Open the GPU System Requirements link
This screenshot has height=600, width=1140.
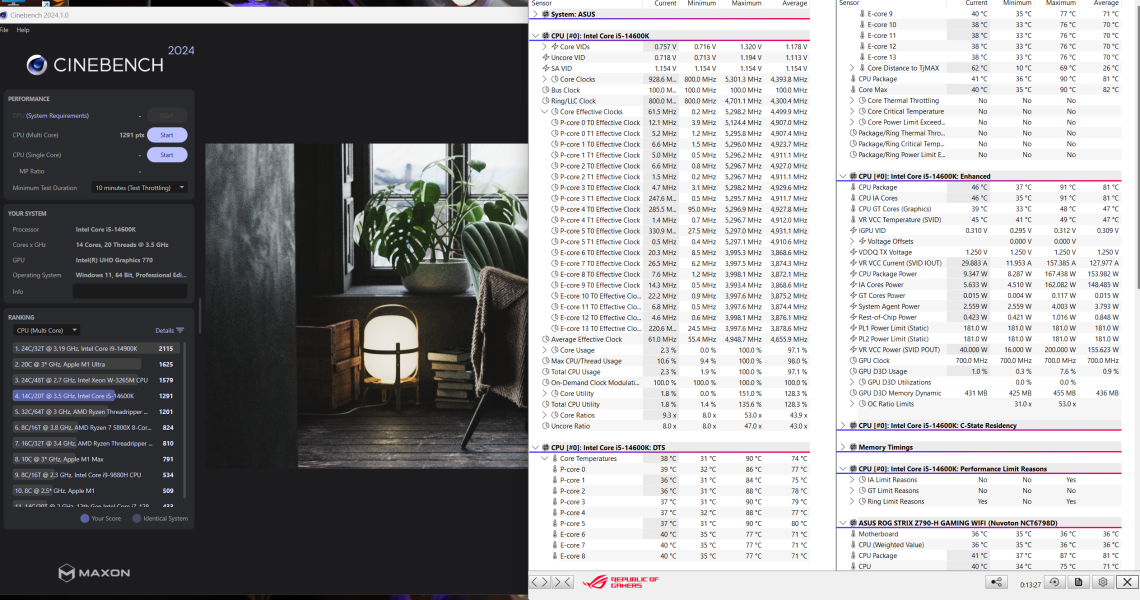click(57, 116)
